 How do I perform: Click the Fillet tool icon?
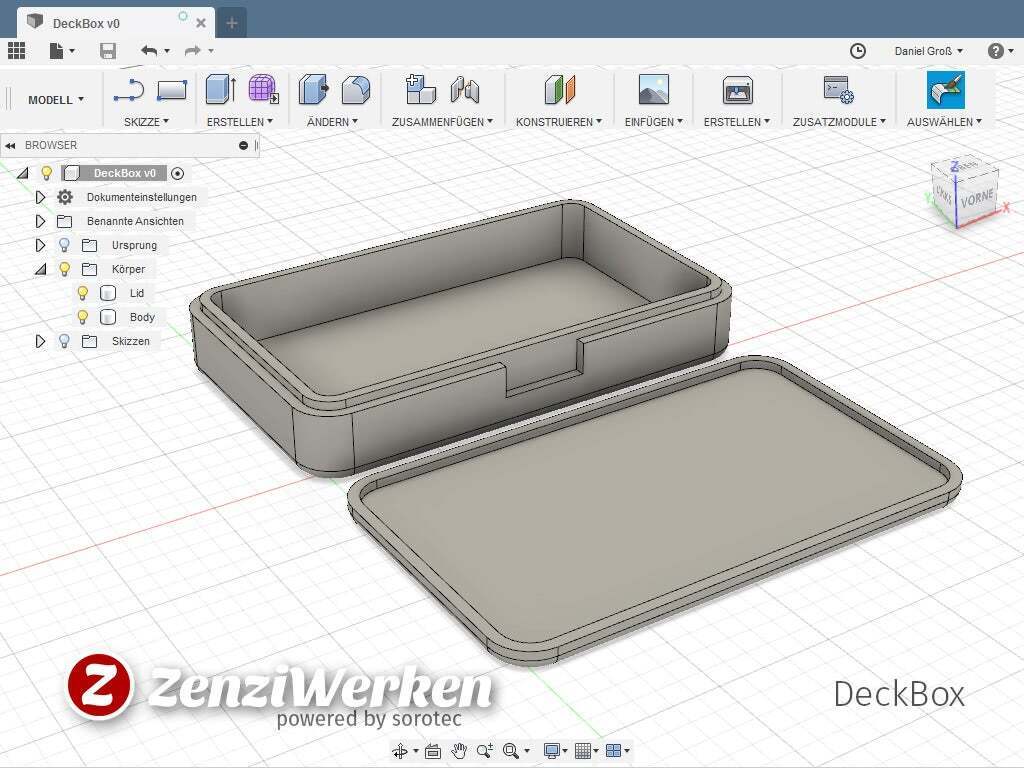pyautogui.click(x=354, y=88)
